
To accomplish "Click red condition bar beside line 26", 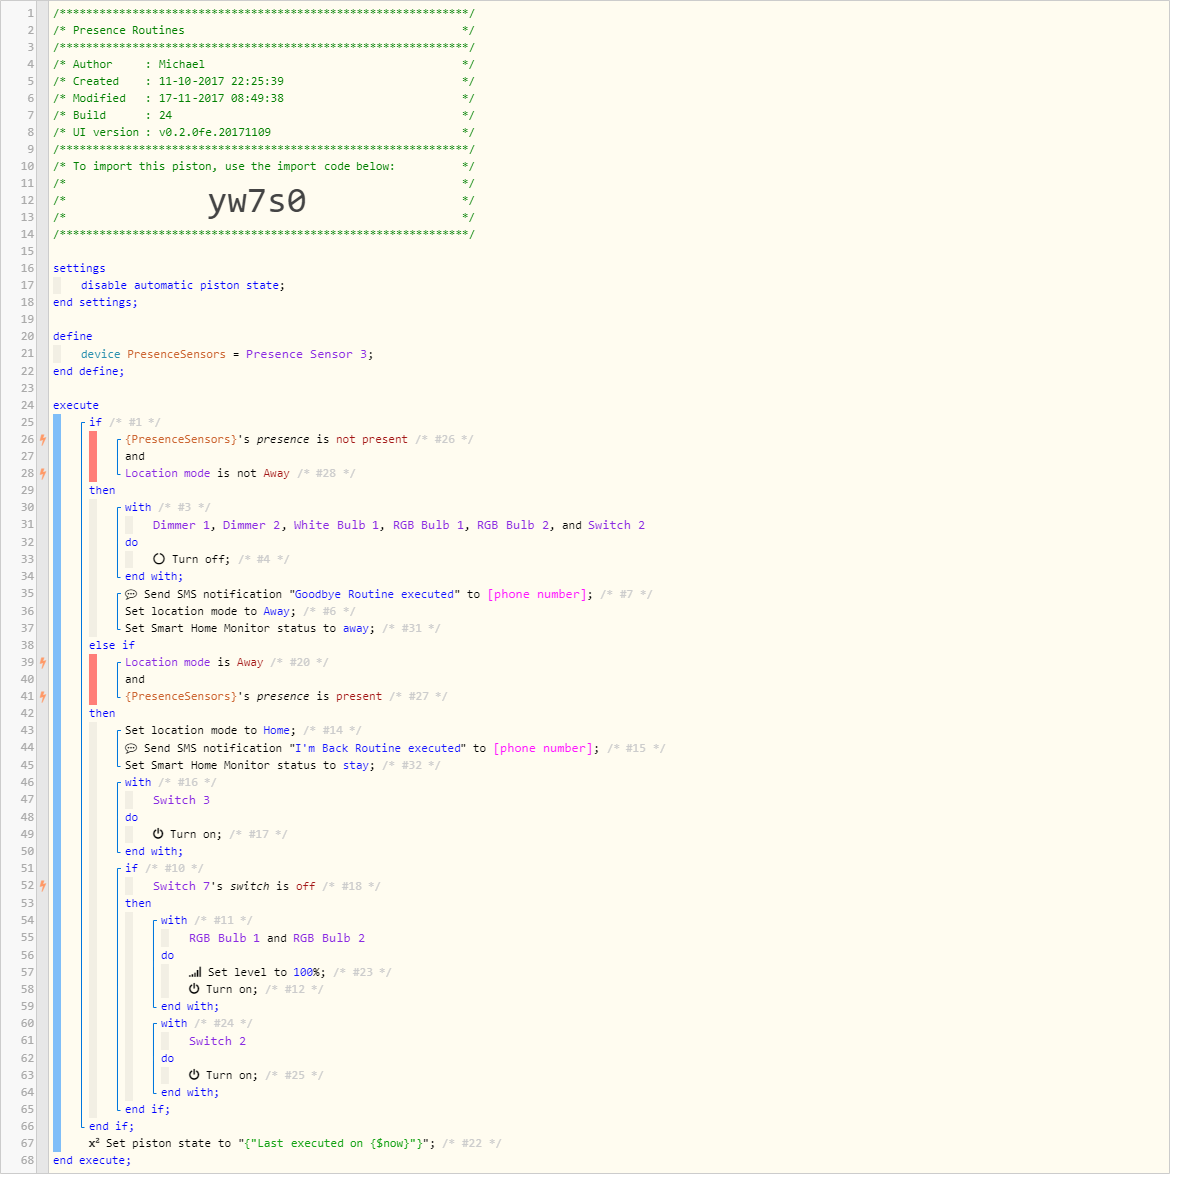I will click(93, 458).
